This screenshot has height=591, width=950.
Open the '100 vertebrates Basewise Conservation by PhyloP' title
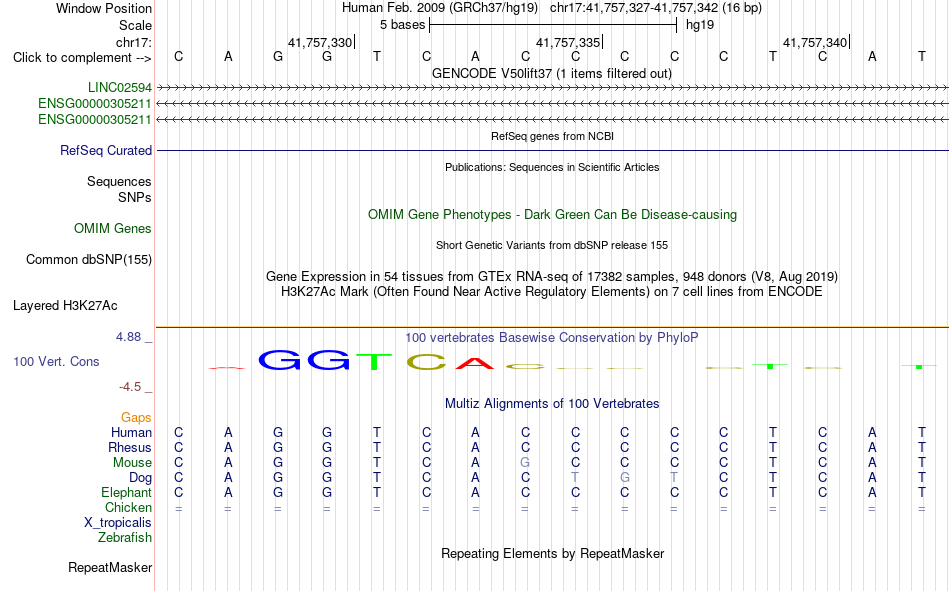tap(552, 338)
